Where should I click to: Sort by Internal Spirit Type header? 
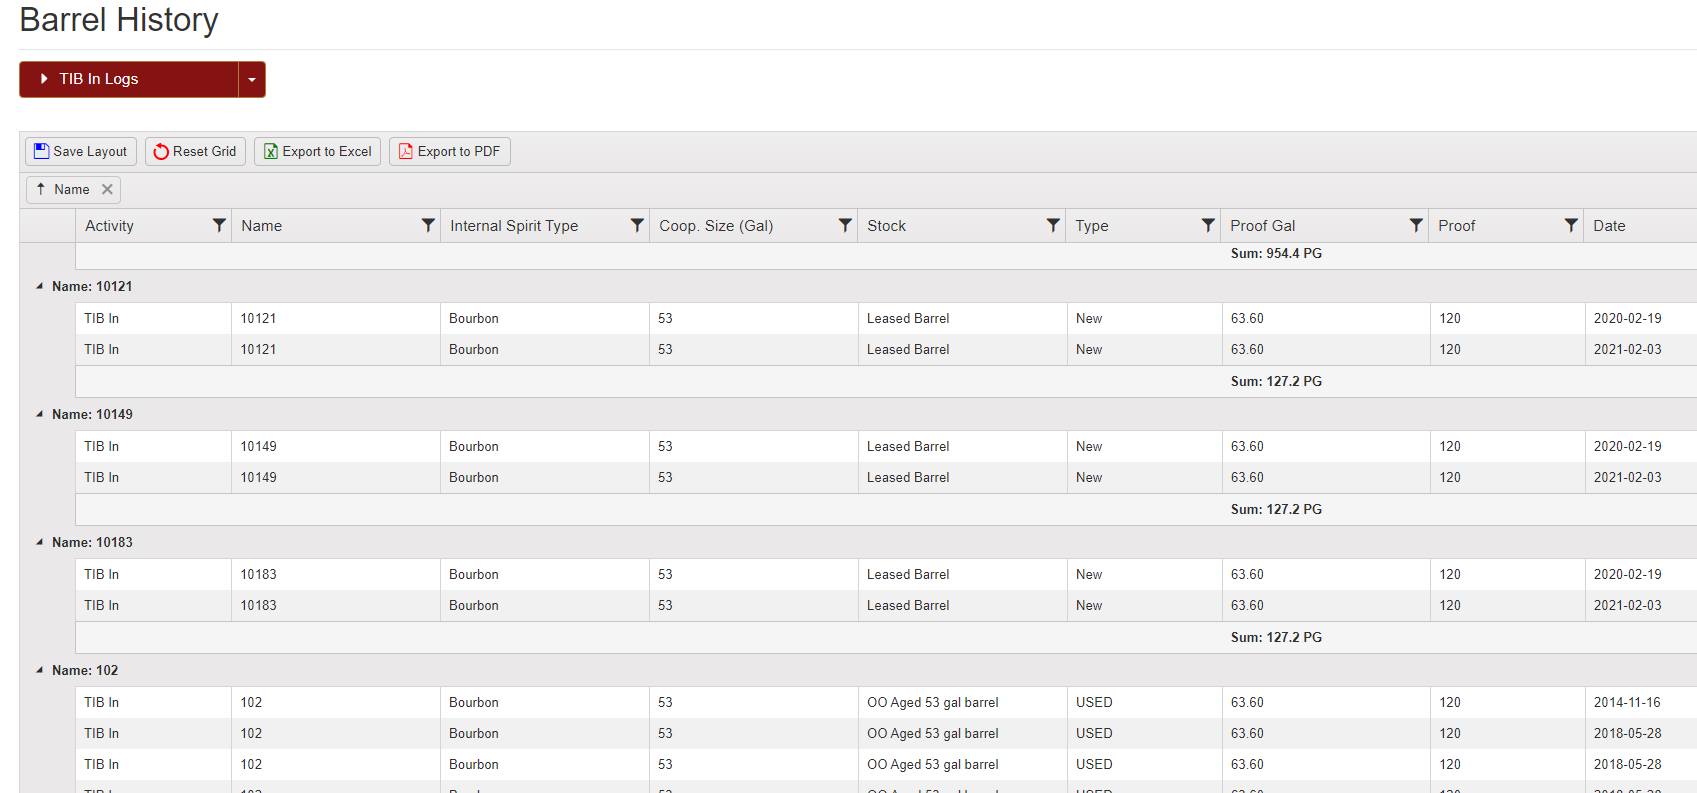(x=514, y=226)
